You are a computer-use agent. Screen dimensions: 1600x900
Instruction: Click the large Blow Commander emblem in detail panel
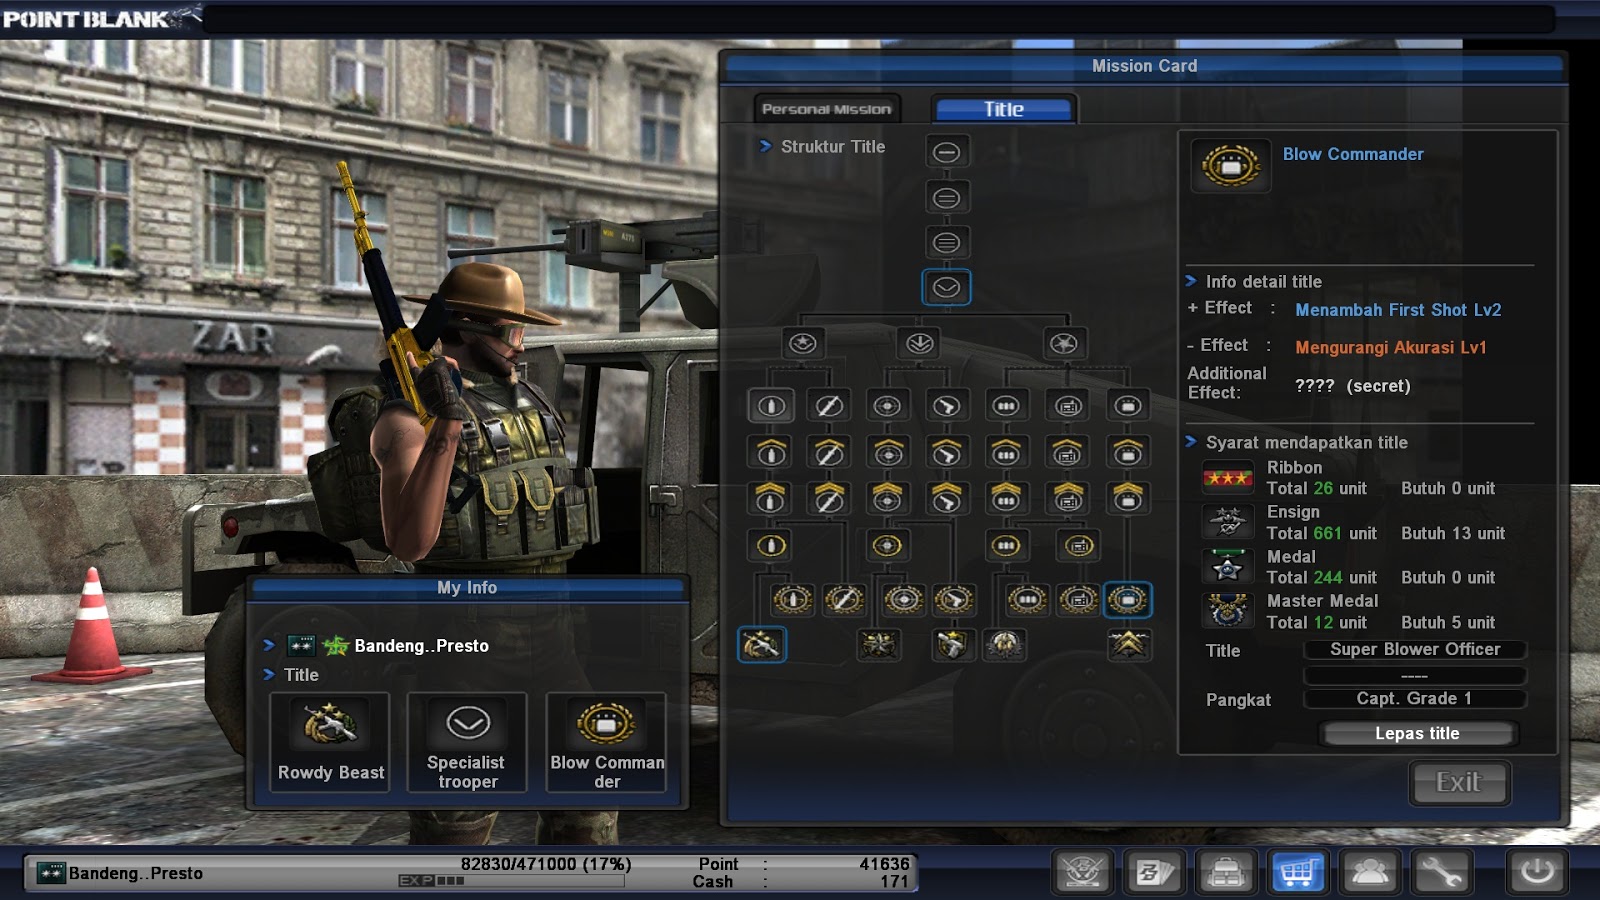coord(1231,166)
